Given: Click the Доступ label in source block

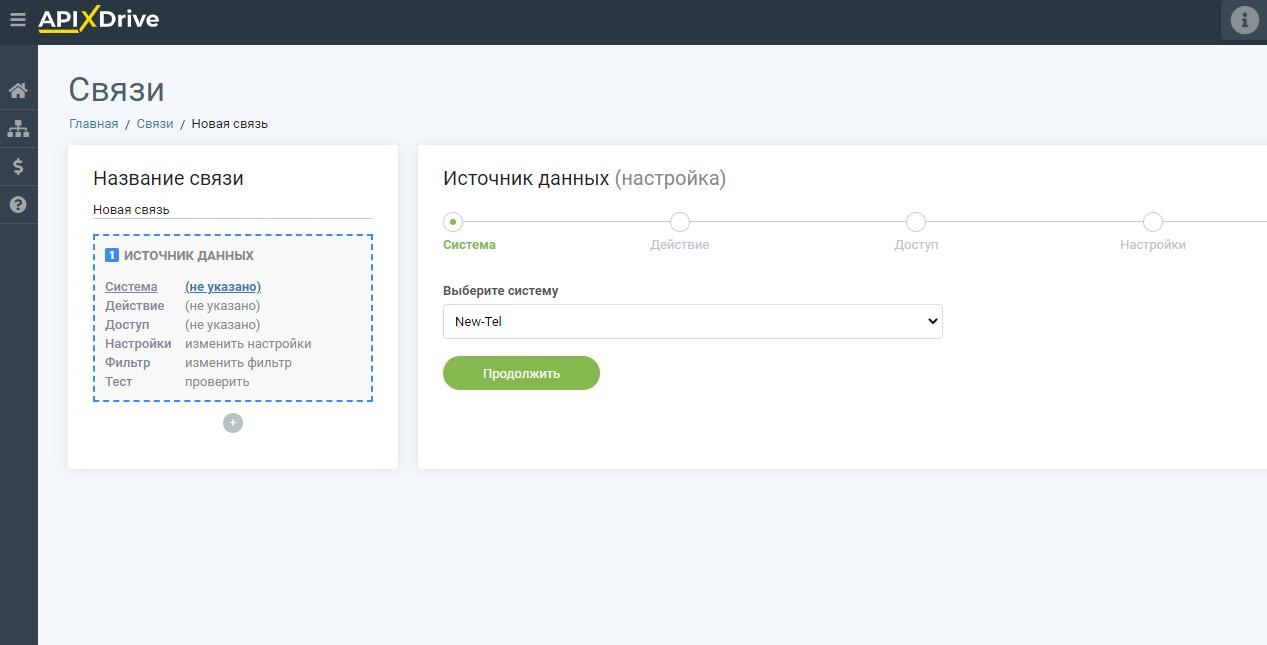Looking at the screenshot, I should [127, 325].
